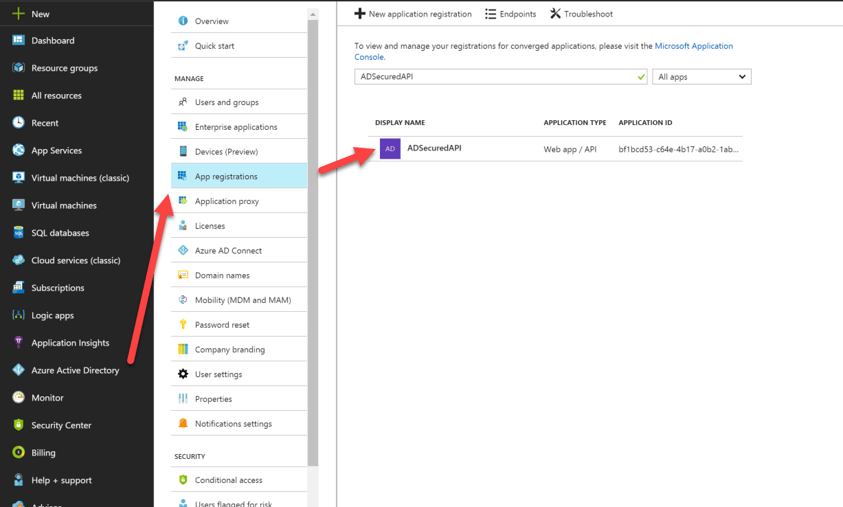The width and height of the screenshot is (843, 507).
Task: Open the Licenses menu item
Action: click(x=239, y=225)
